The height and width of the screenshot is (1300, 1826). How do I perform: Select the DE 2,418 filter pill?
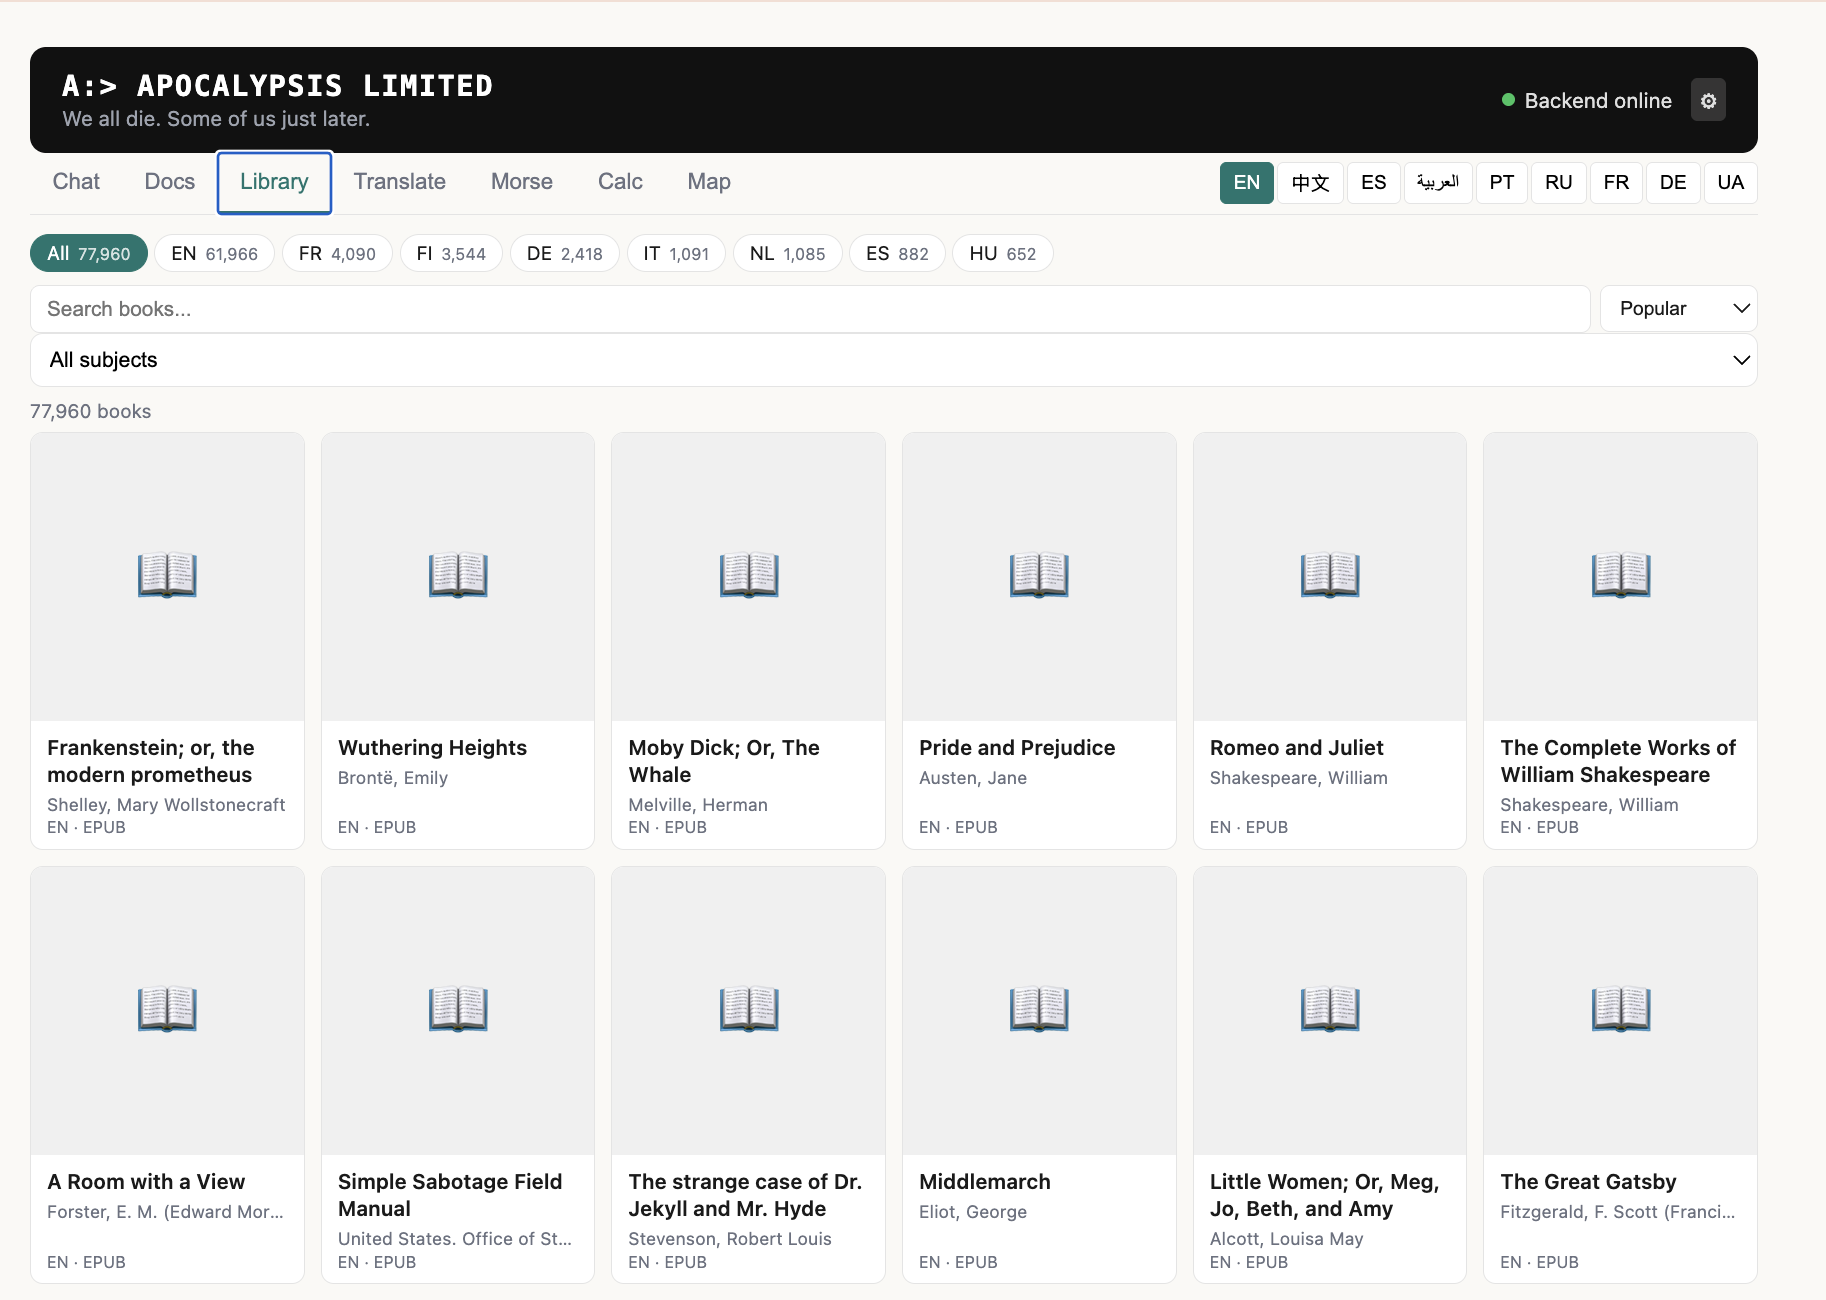(564, 253)
